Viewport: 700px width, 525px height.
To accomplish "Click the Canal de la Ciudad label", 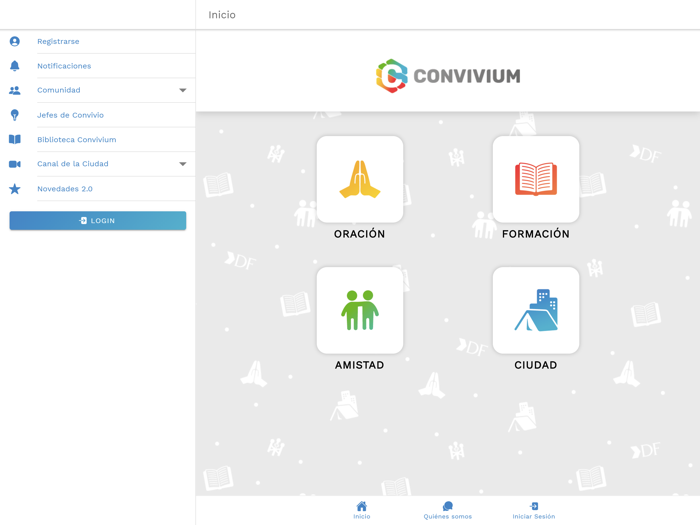I will point(73,164).
